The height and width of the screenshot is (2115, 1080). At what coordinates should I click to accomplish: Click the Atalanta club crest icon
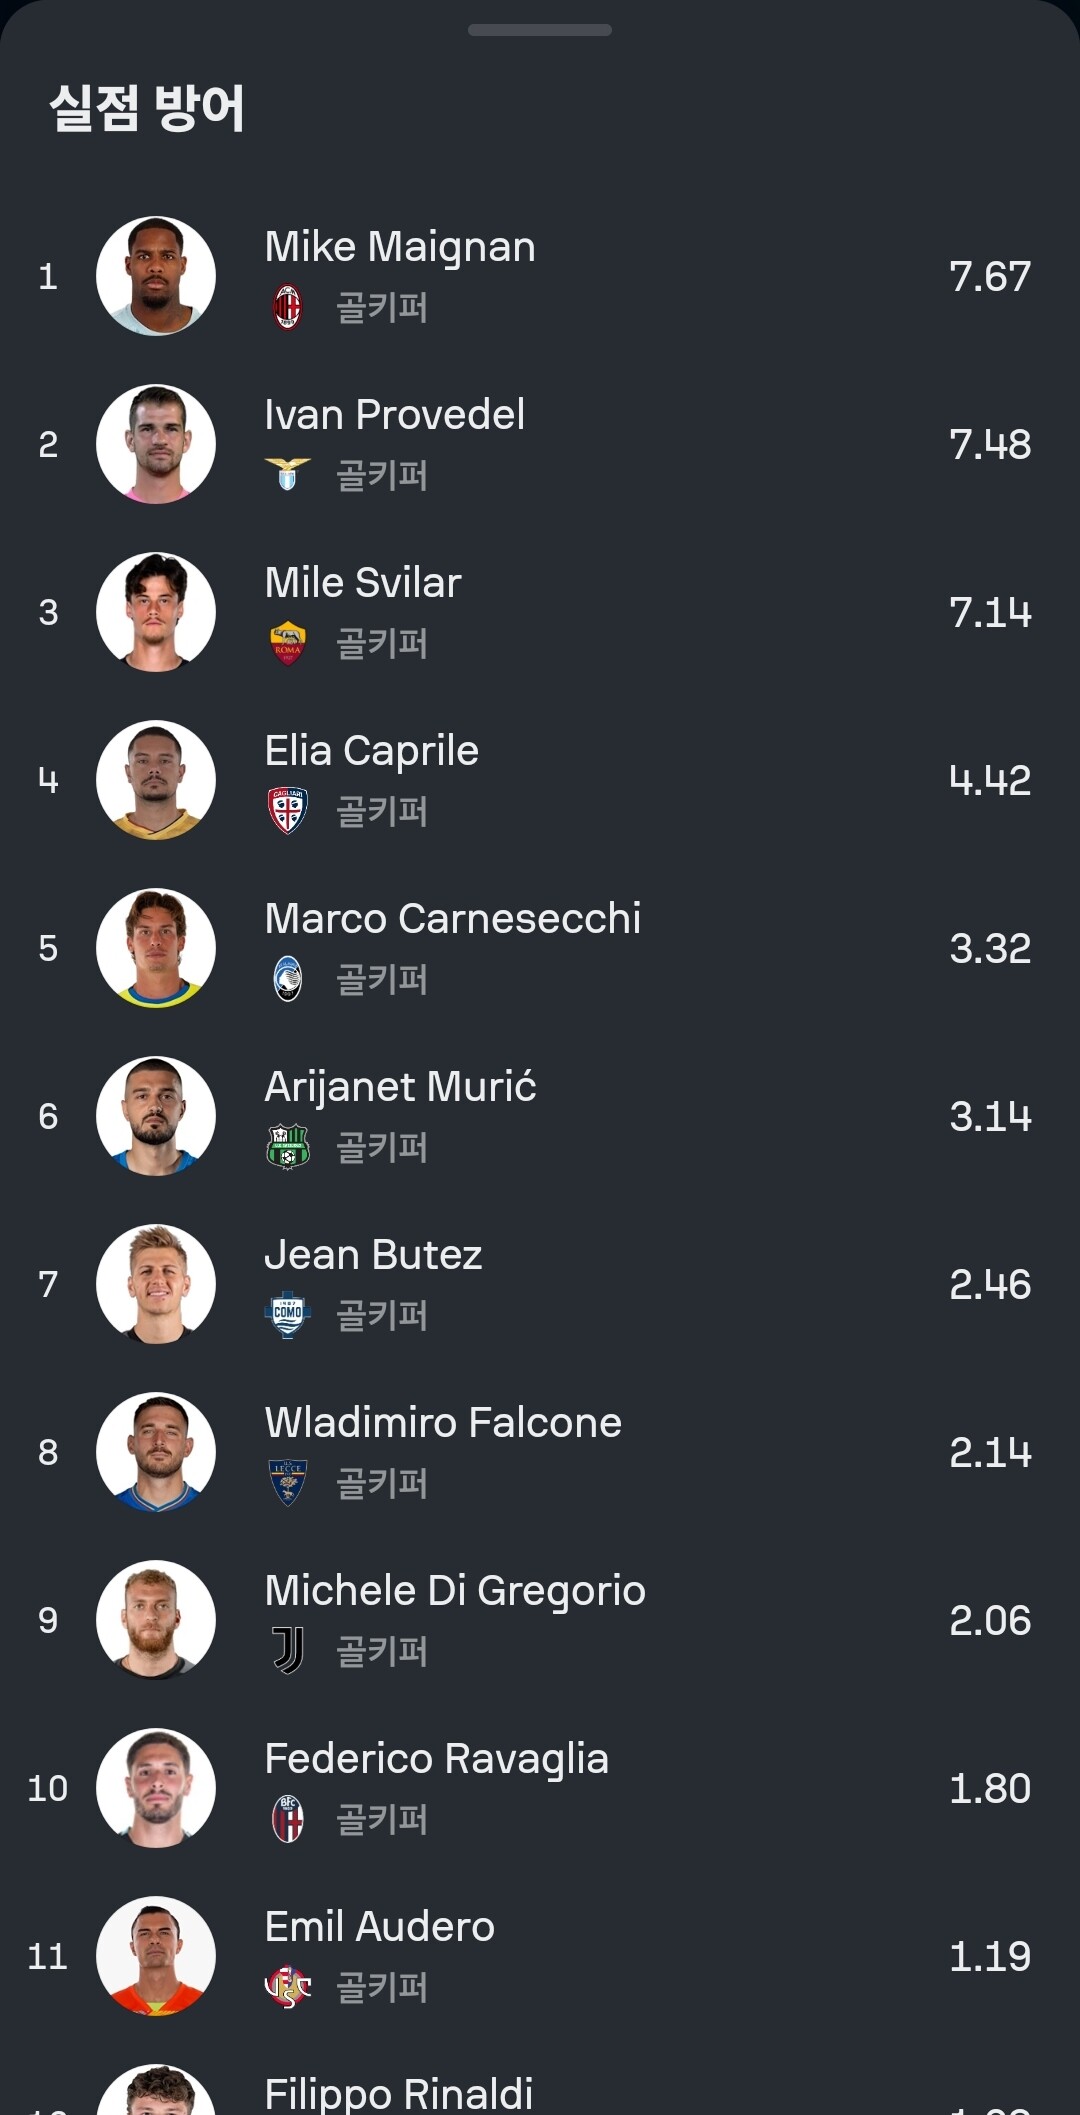(x=288, y=979)
